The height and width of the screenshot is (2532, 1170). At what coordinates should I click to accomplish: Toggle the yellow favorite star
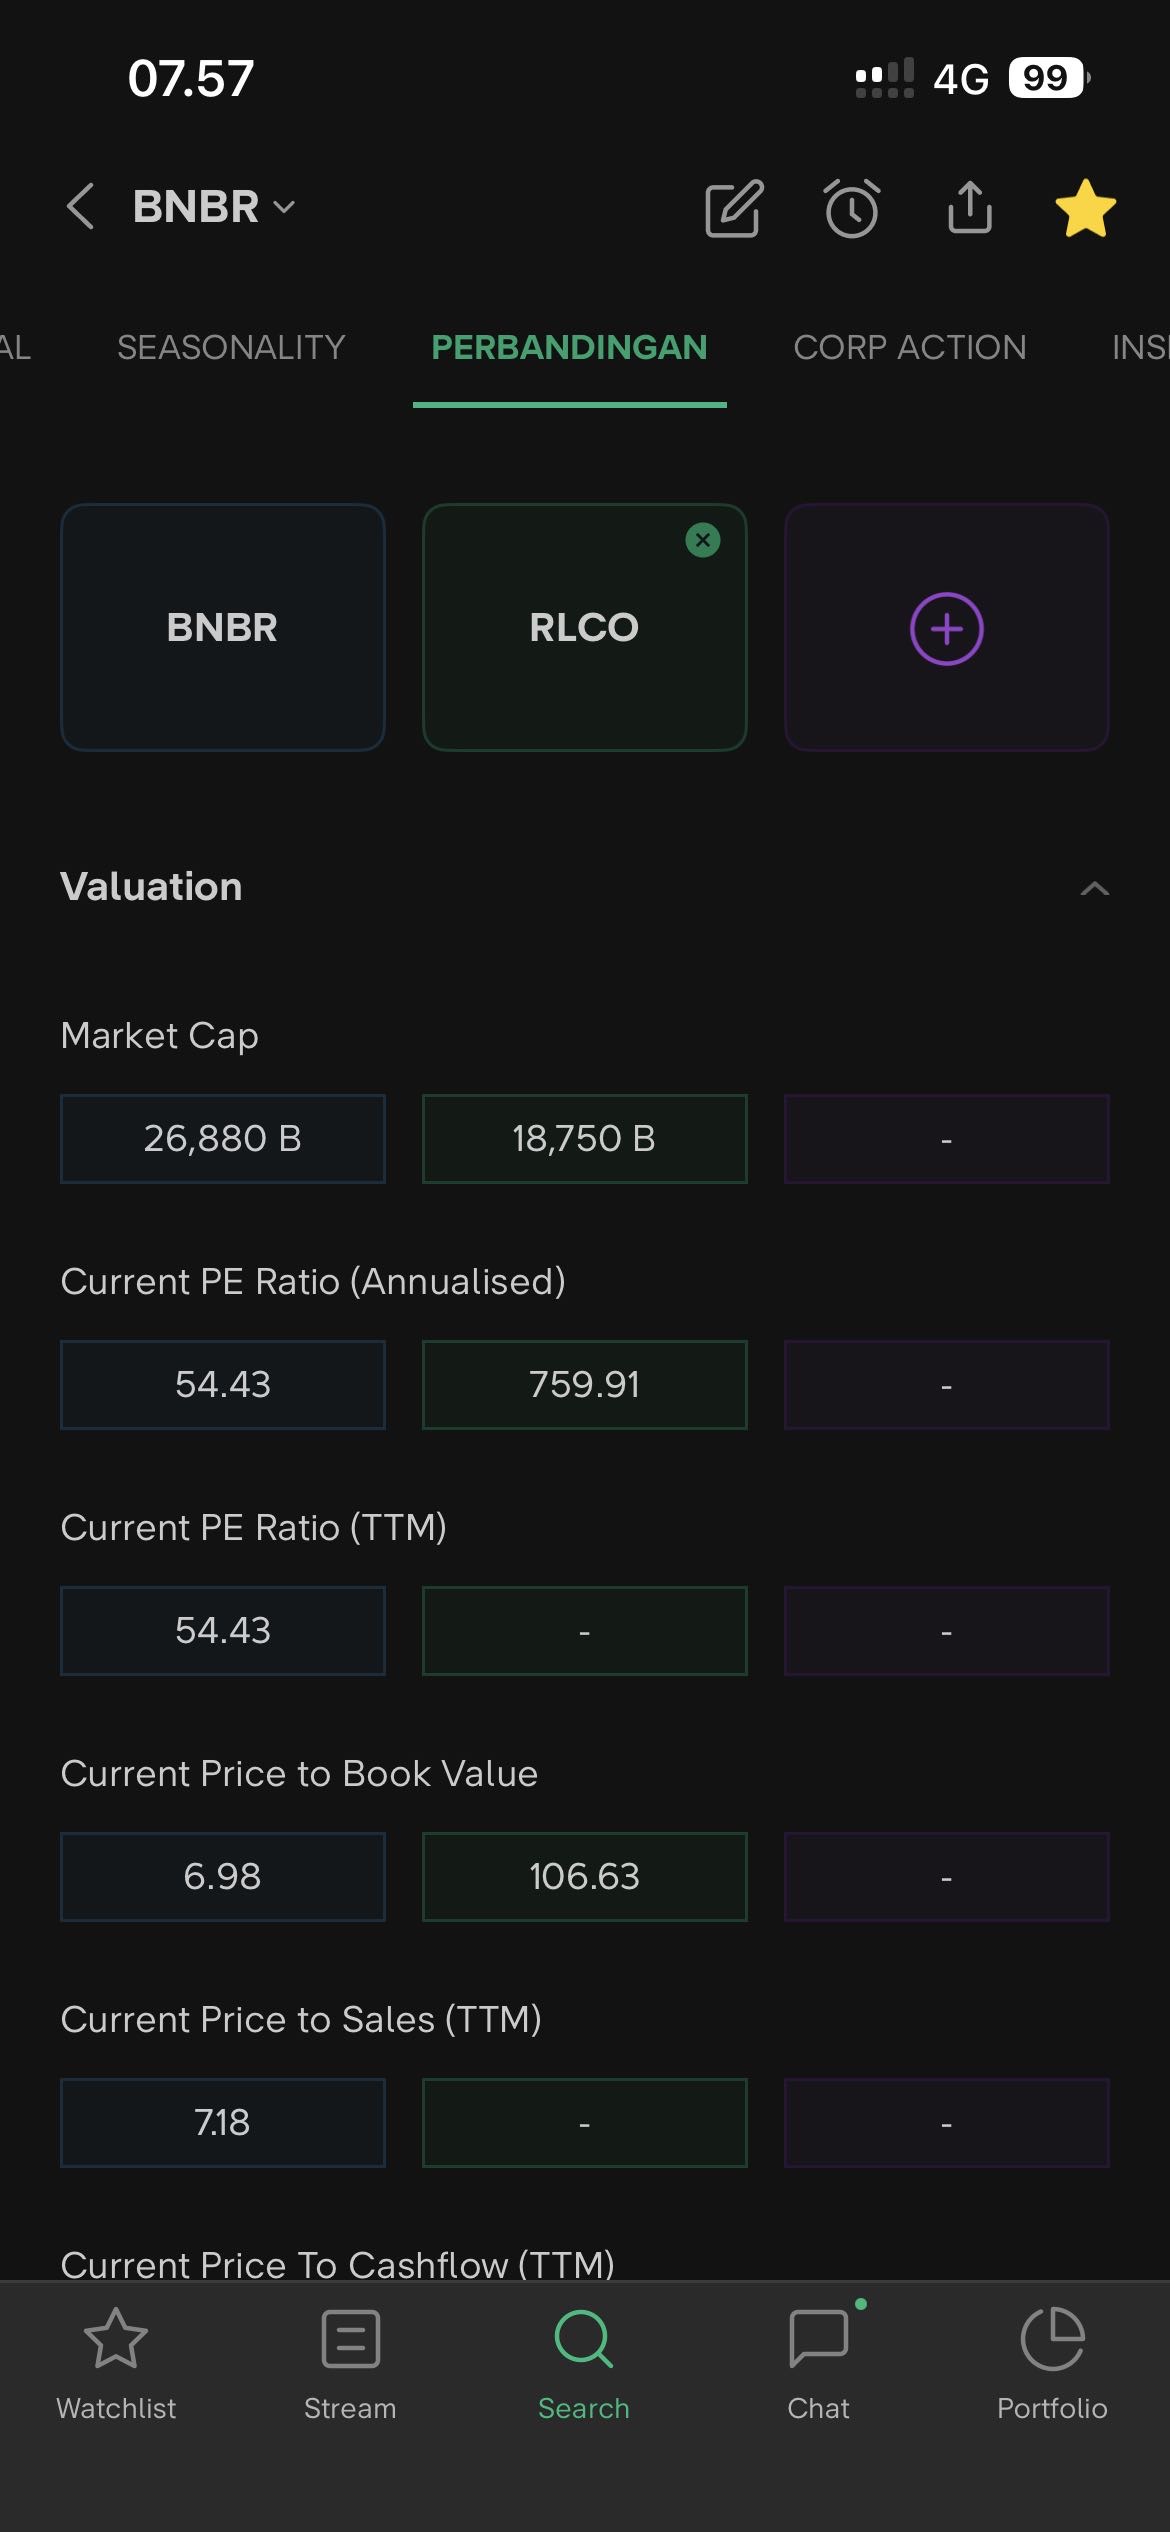point(1085,209)
